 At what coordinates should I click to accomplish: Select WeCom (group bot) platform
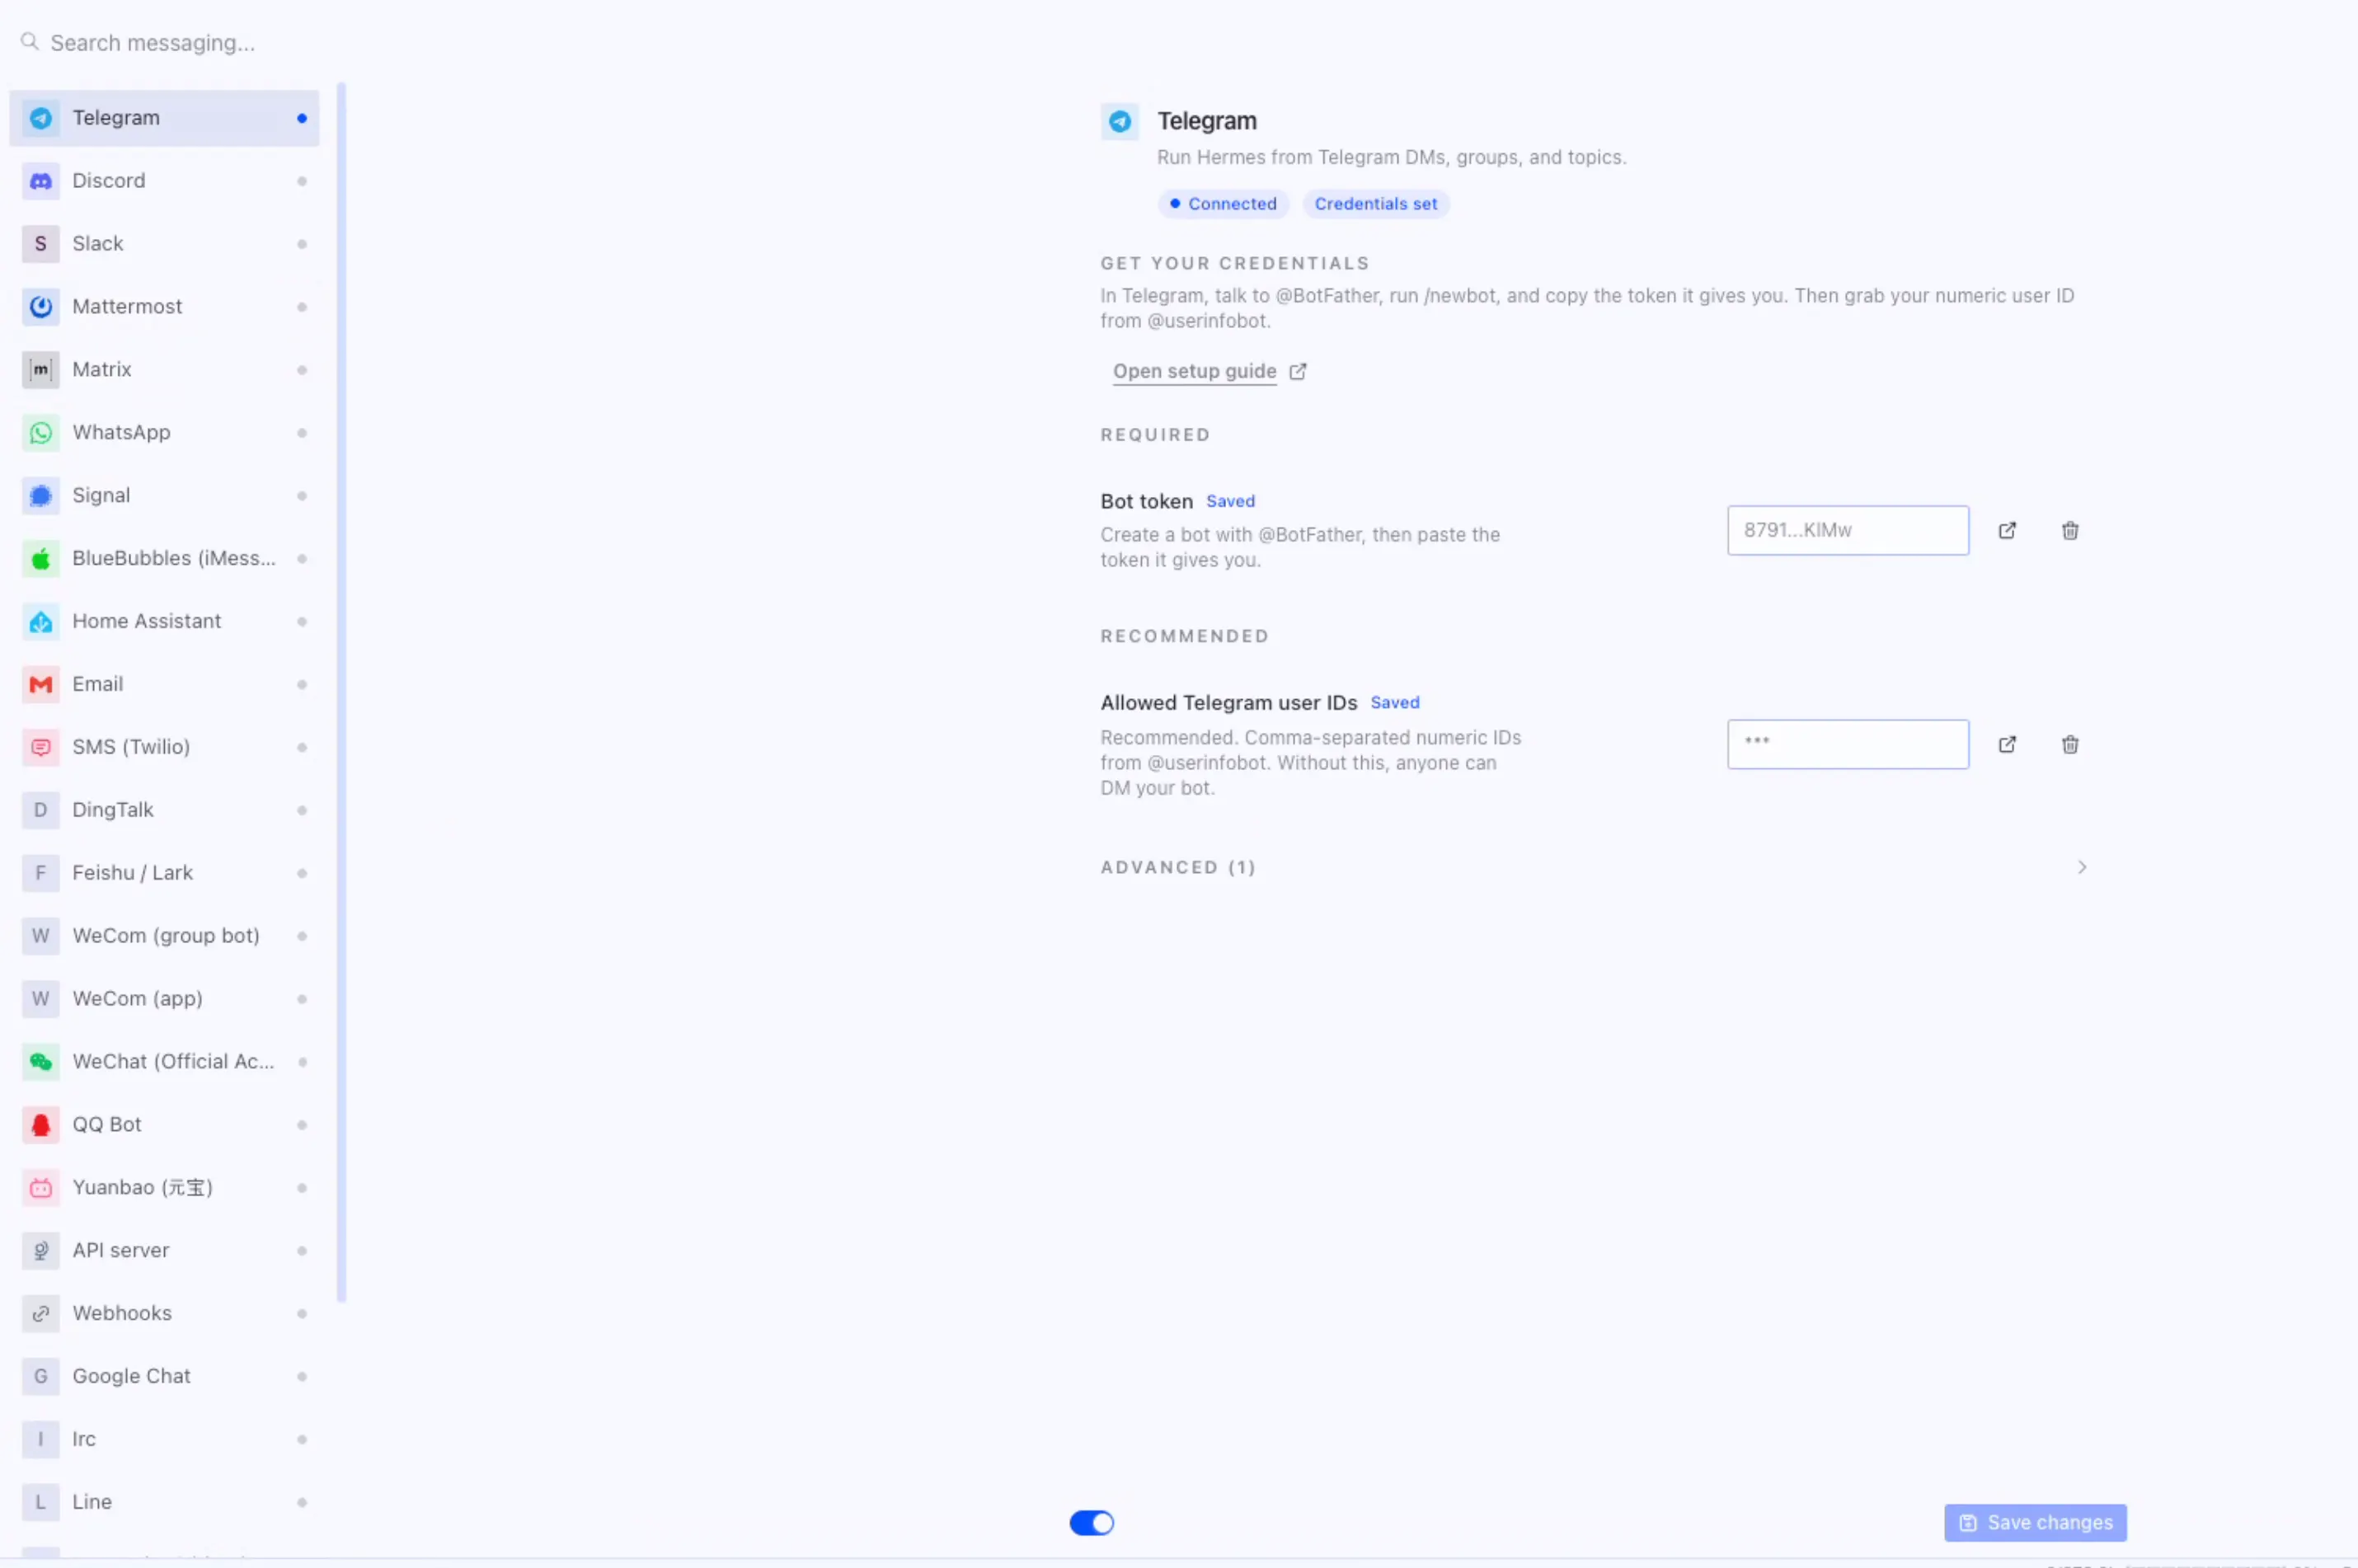tap(164, 937)
